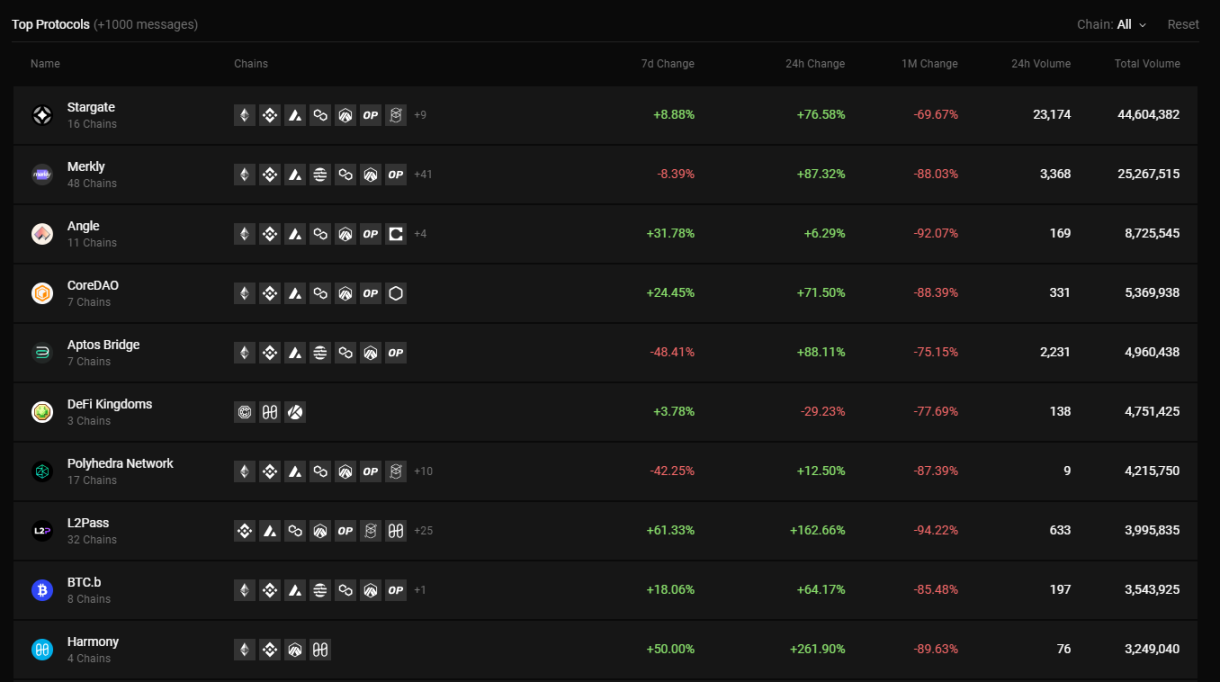Click the Chains column header
The width and height of the screenshot is (1220, 682).
pyautogui.click(x=251, y=64)
